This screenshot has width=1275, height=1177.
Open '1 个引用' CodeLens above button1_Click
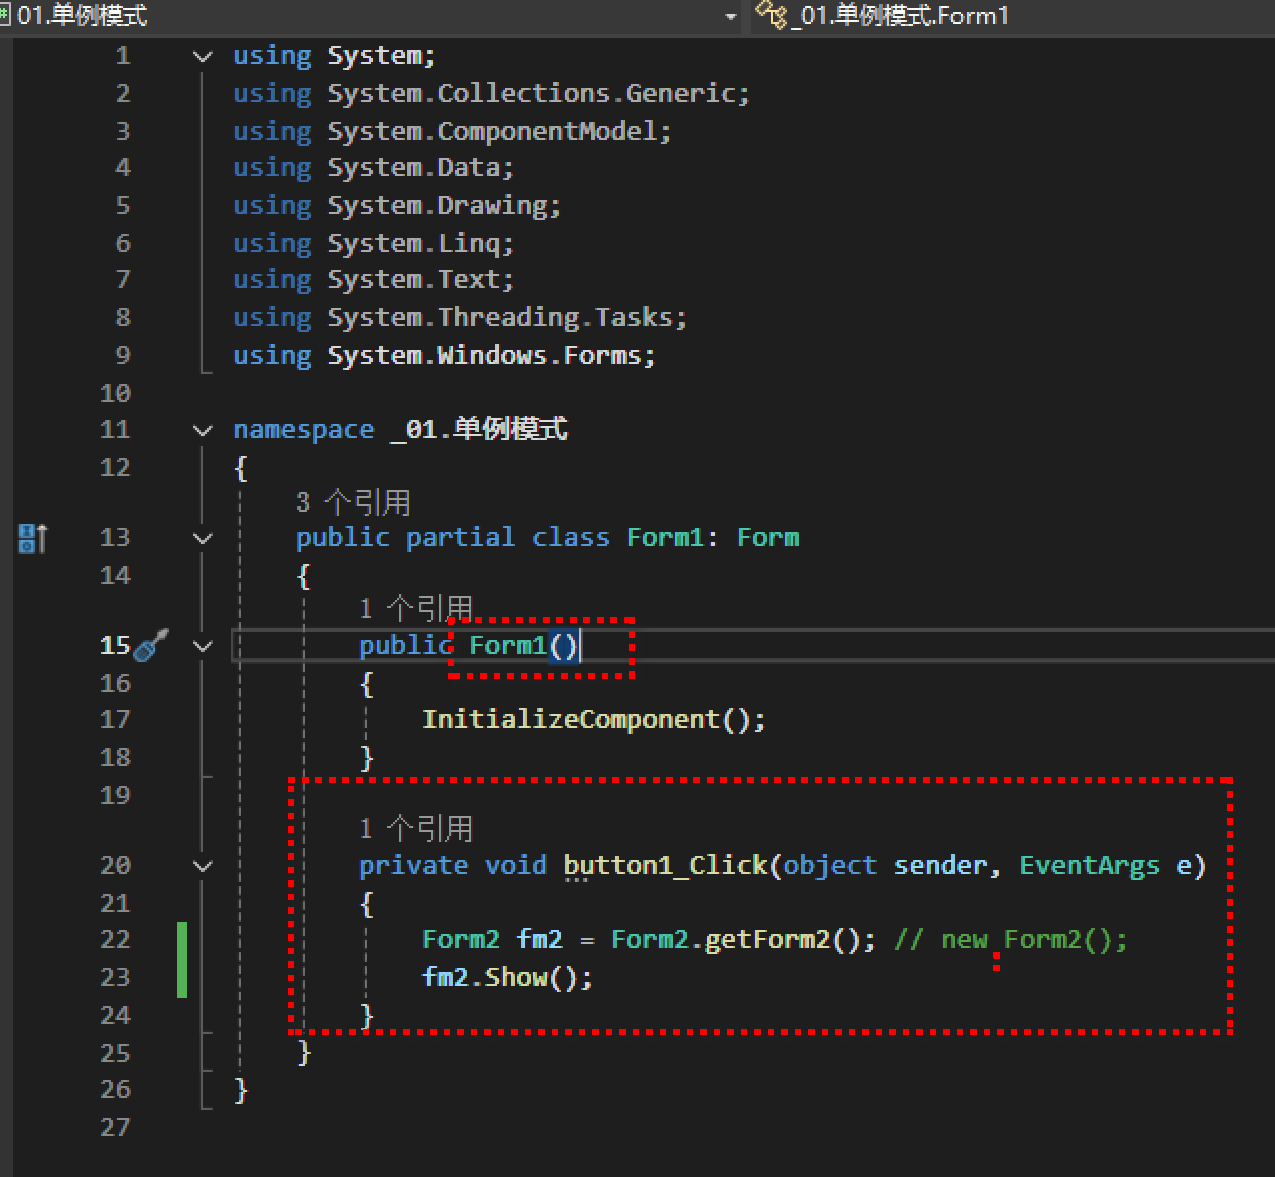tap(415, 828)
